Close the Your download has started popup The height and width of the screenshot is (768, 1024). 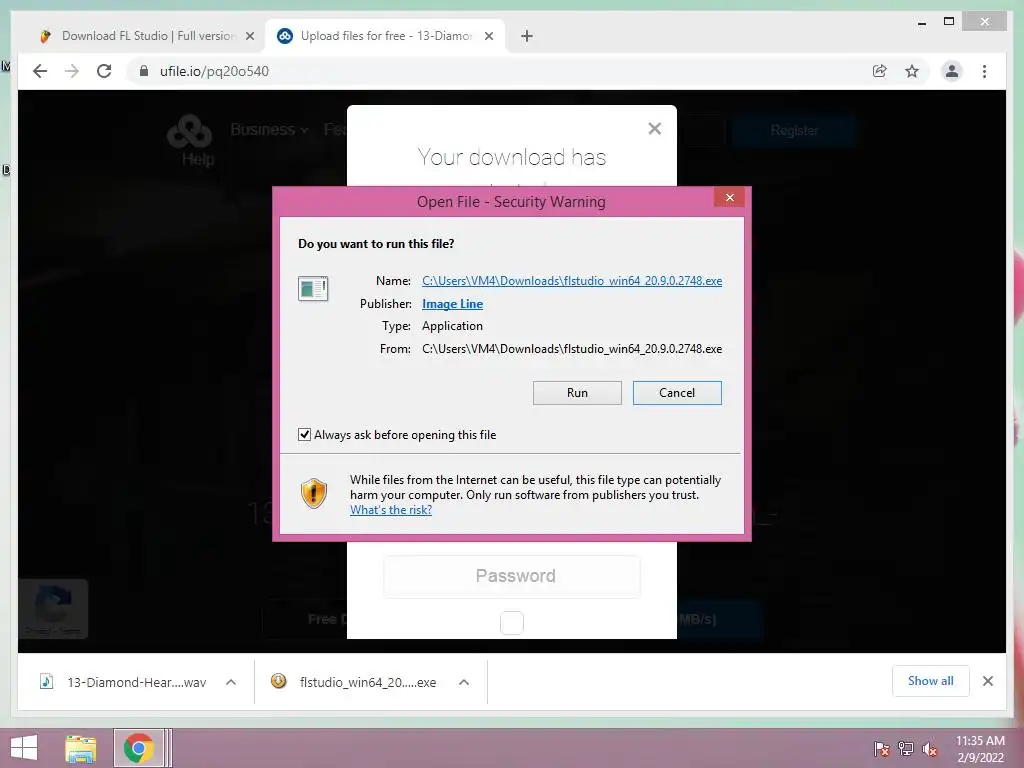(654, 129)
